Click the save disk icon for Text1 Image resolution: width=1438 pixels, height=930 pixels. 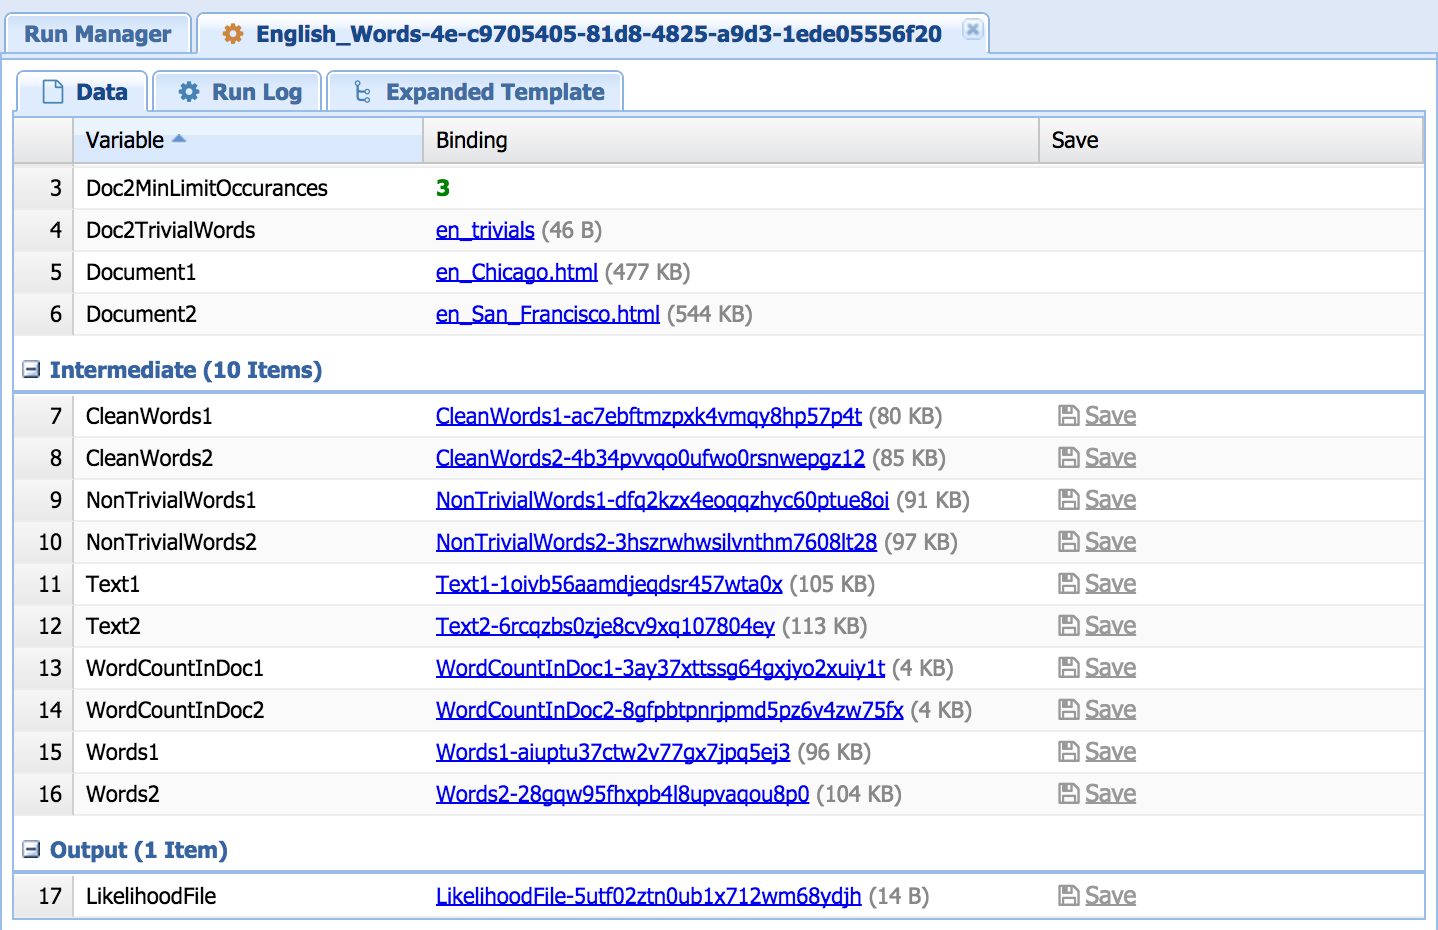(1068, 584)
